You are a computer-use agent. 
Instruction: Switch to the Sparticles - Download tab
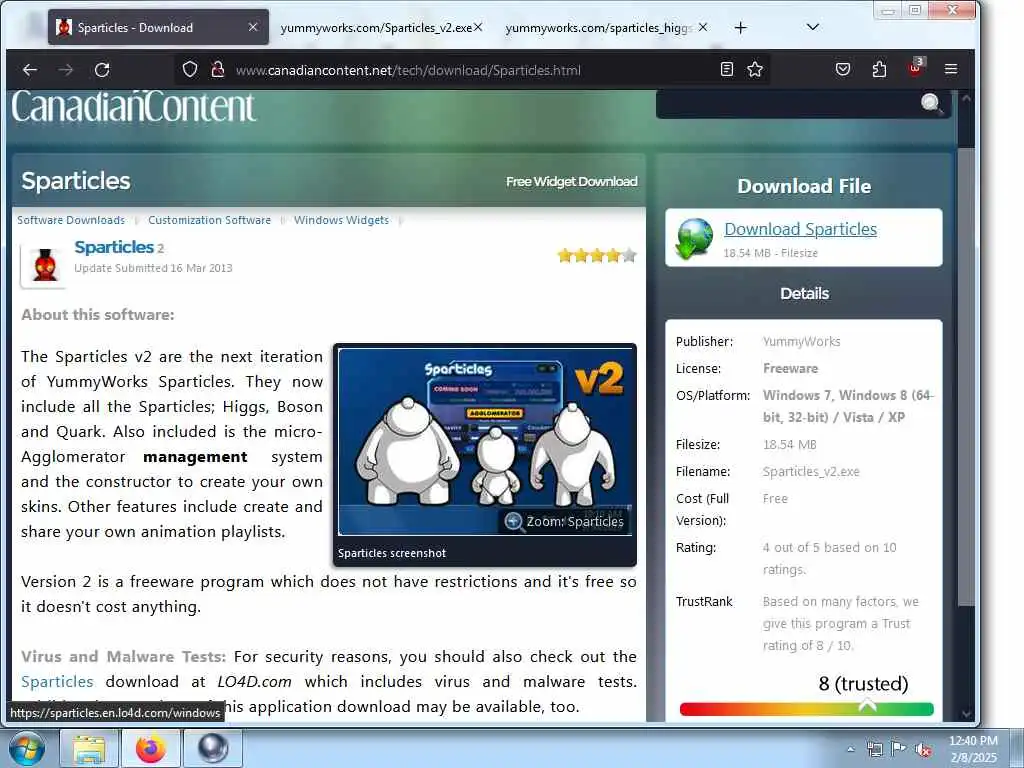pyautogui.click(x=158, y=27)
